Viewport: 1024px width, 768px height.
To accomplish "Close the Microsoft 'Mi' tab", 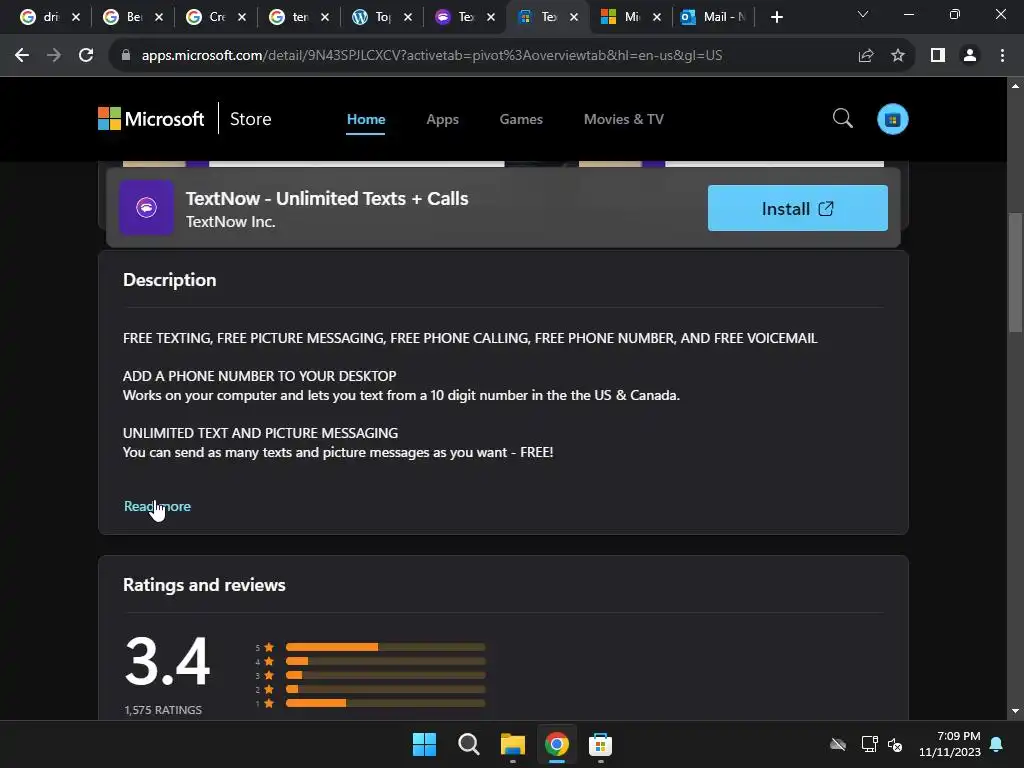I will pyautogui.click(x=656, y=17).
